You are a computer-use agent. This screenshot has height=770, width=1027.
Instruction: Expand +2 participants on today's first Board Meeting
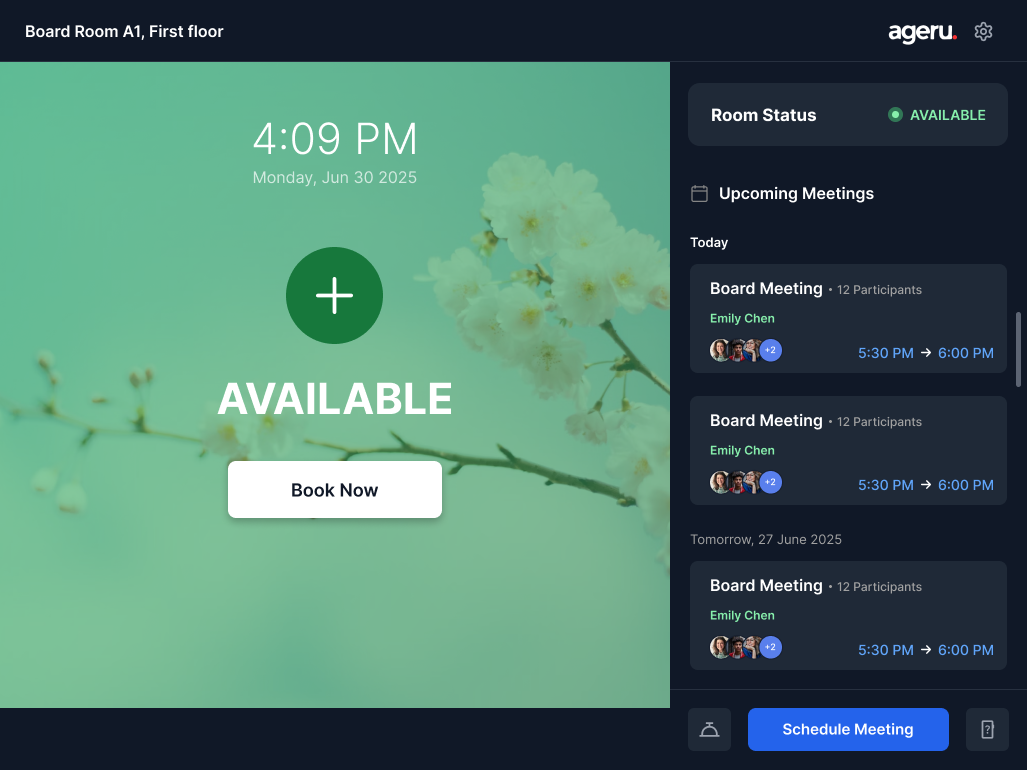click(x=770, y=350)
